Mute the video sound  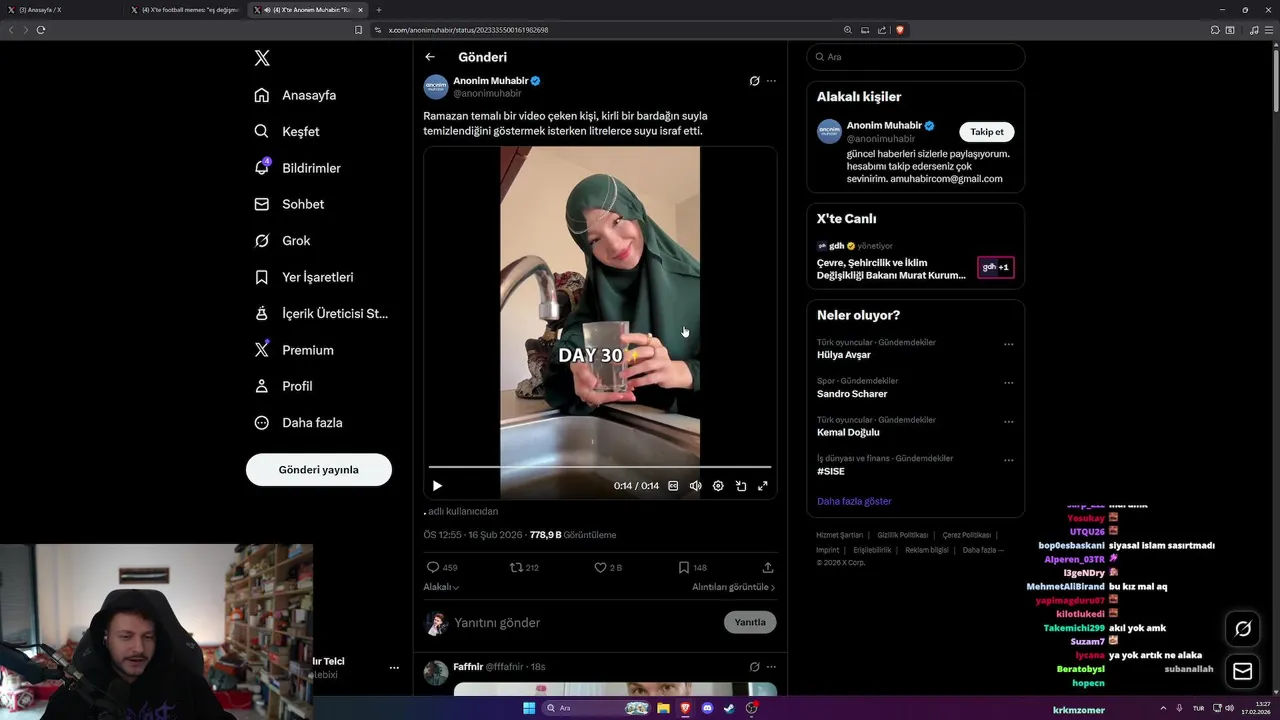click(x=695, y=486)
